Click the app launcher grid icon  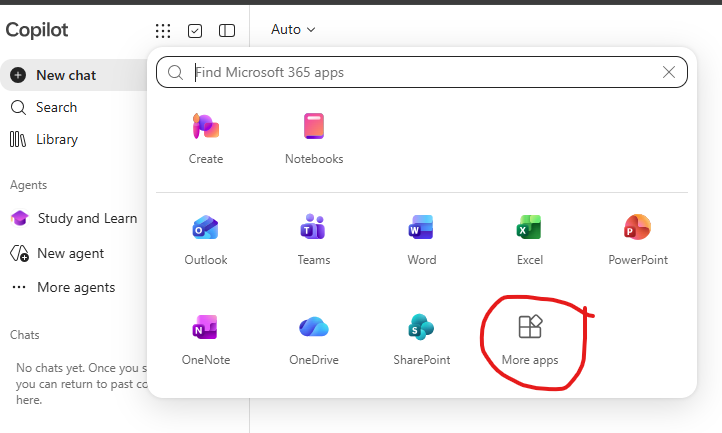163,30
